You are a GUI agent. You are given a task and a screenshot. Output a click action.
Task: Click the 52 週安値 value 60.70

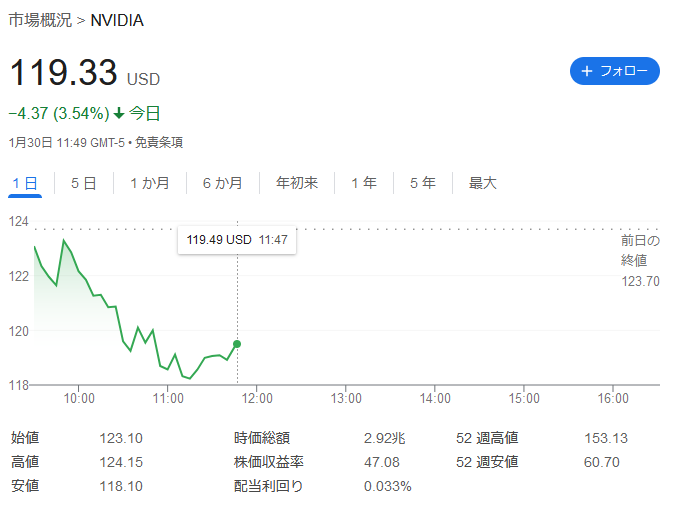pyautogui.click(x=601, y=462)
